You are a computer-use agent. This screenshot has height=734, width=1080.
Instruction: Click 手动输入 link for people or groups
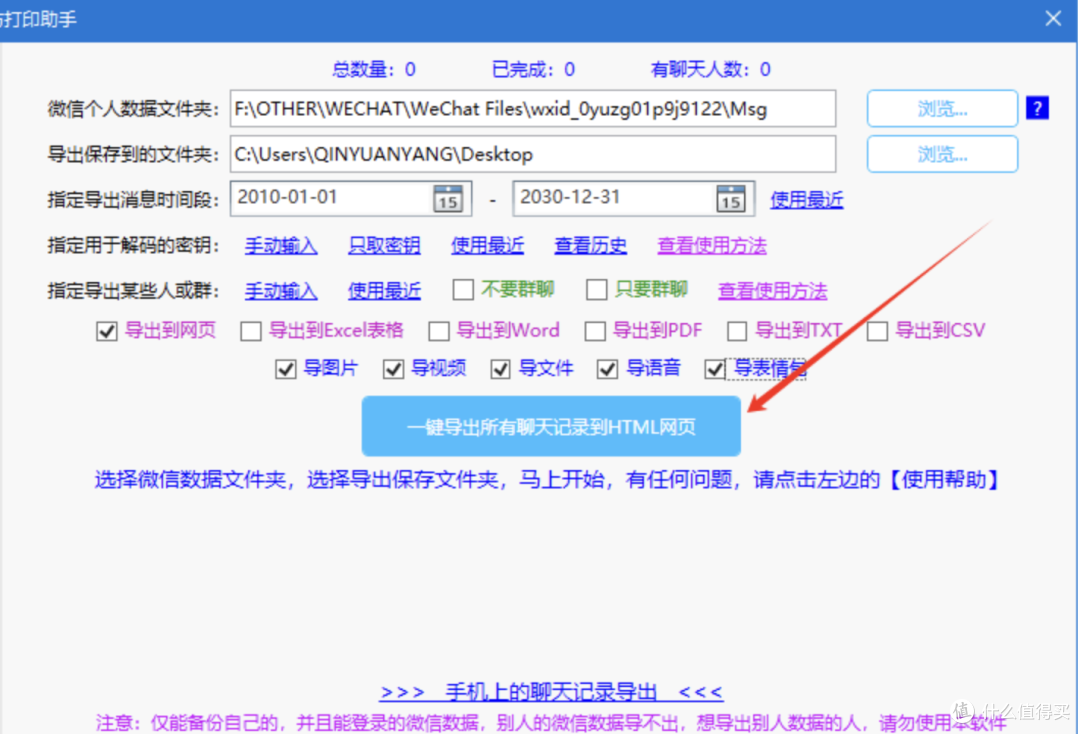click(x=281, y=291)
